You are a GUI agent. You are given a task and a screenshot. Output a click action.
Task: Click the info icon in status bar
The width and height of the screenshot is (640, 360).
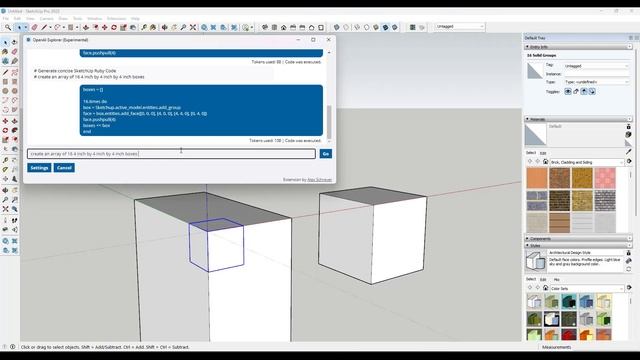(13, 347)
